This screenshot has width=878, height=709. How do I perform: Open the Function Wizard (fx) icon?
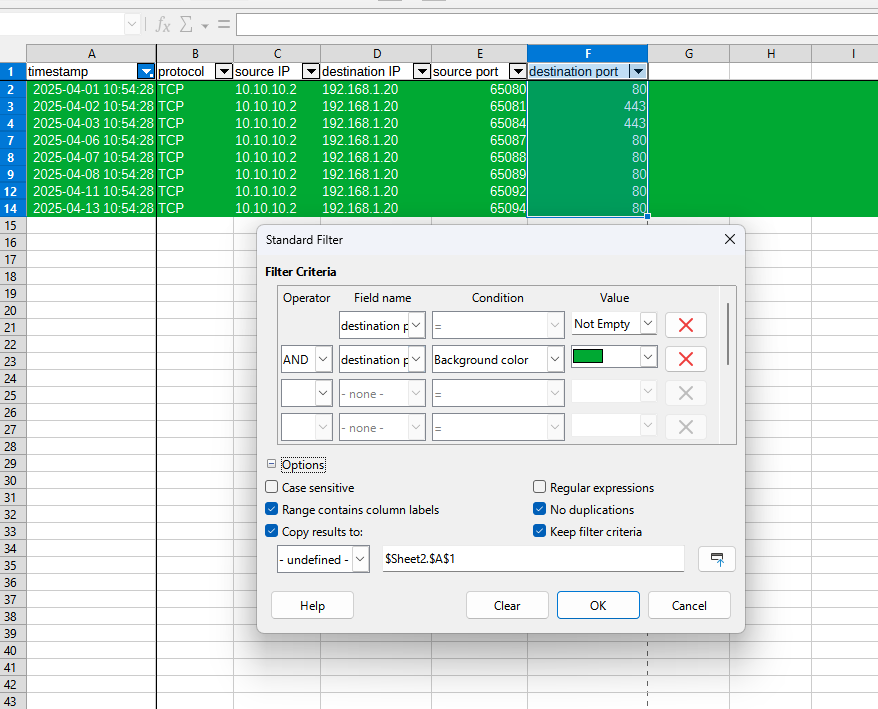tap(163, 24)
